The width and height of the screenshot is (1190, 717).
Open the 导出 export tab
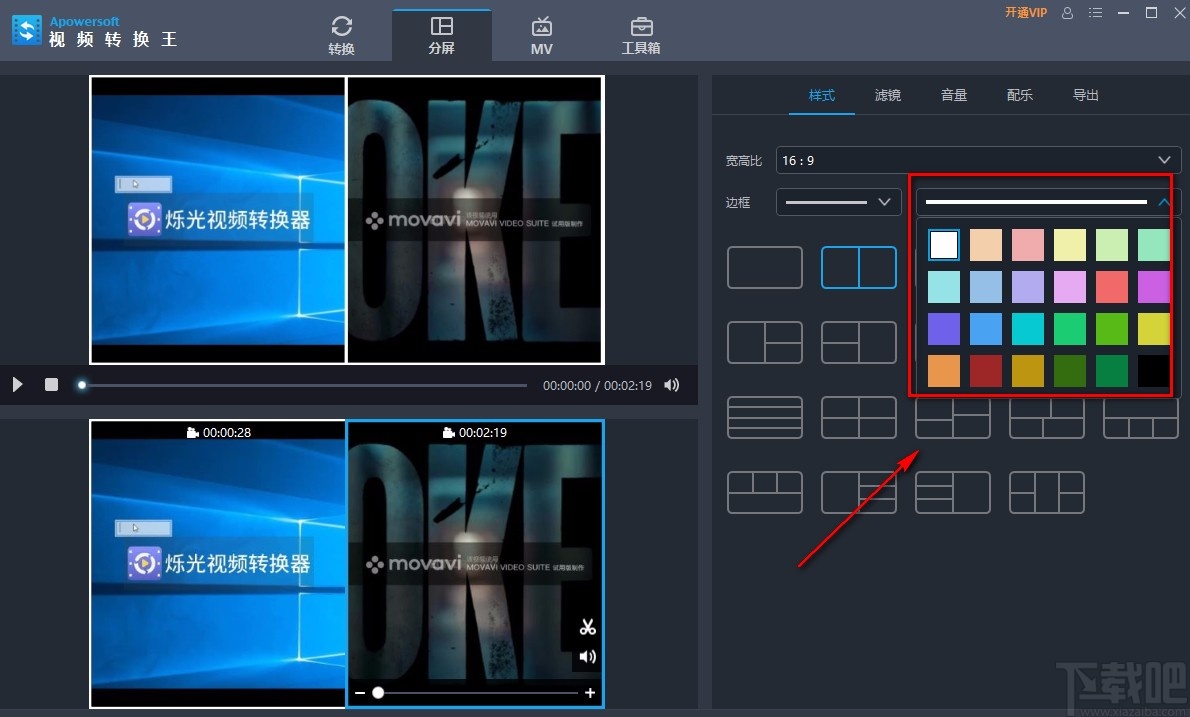pyautogui.click(x=1085, y=95)
